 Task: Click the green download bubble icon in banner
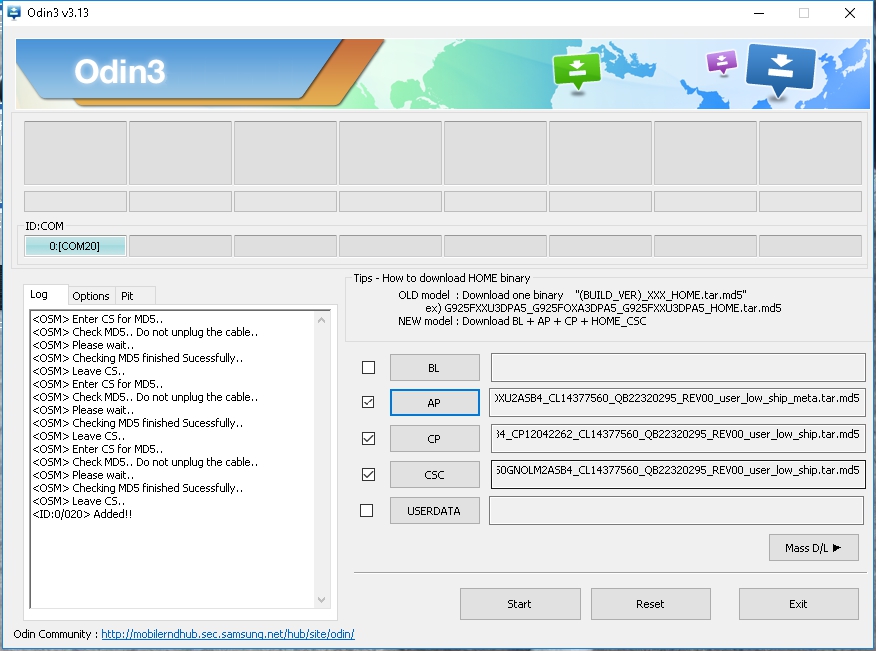pyautogui.click(x=577, y=70)
